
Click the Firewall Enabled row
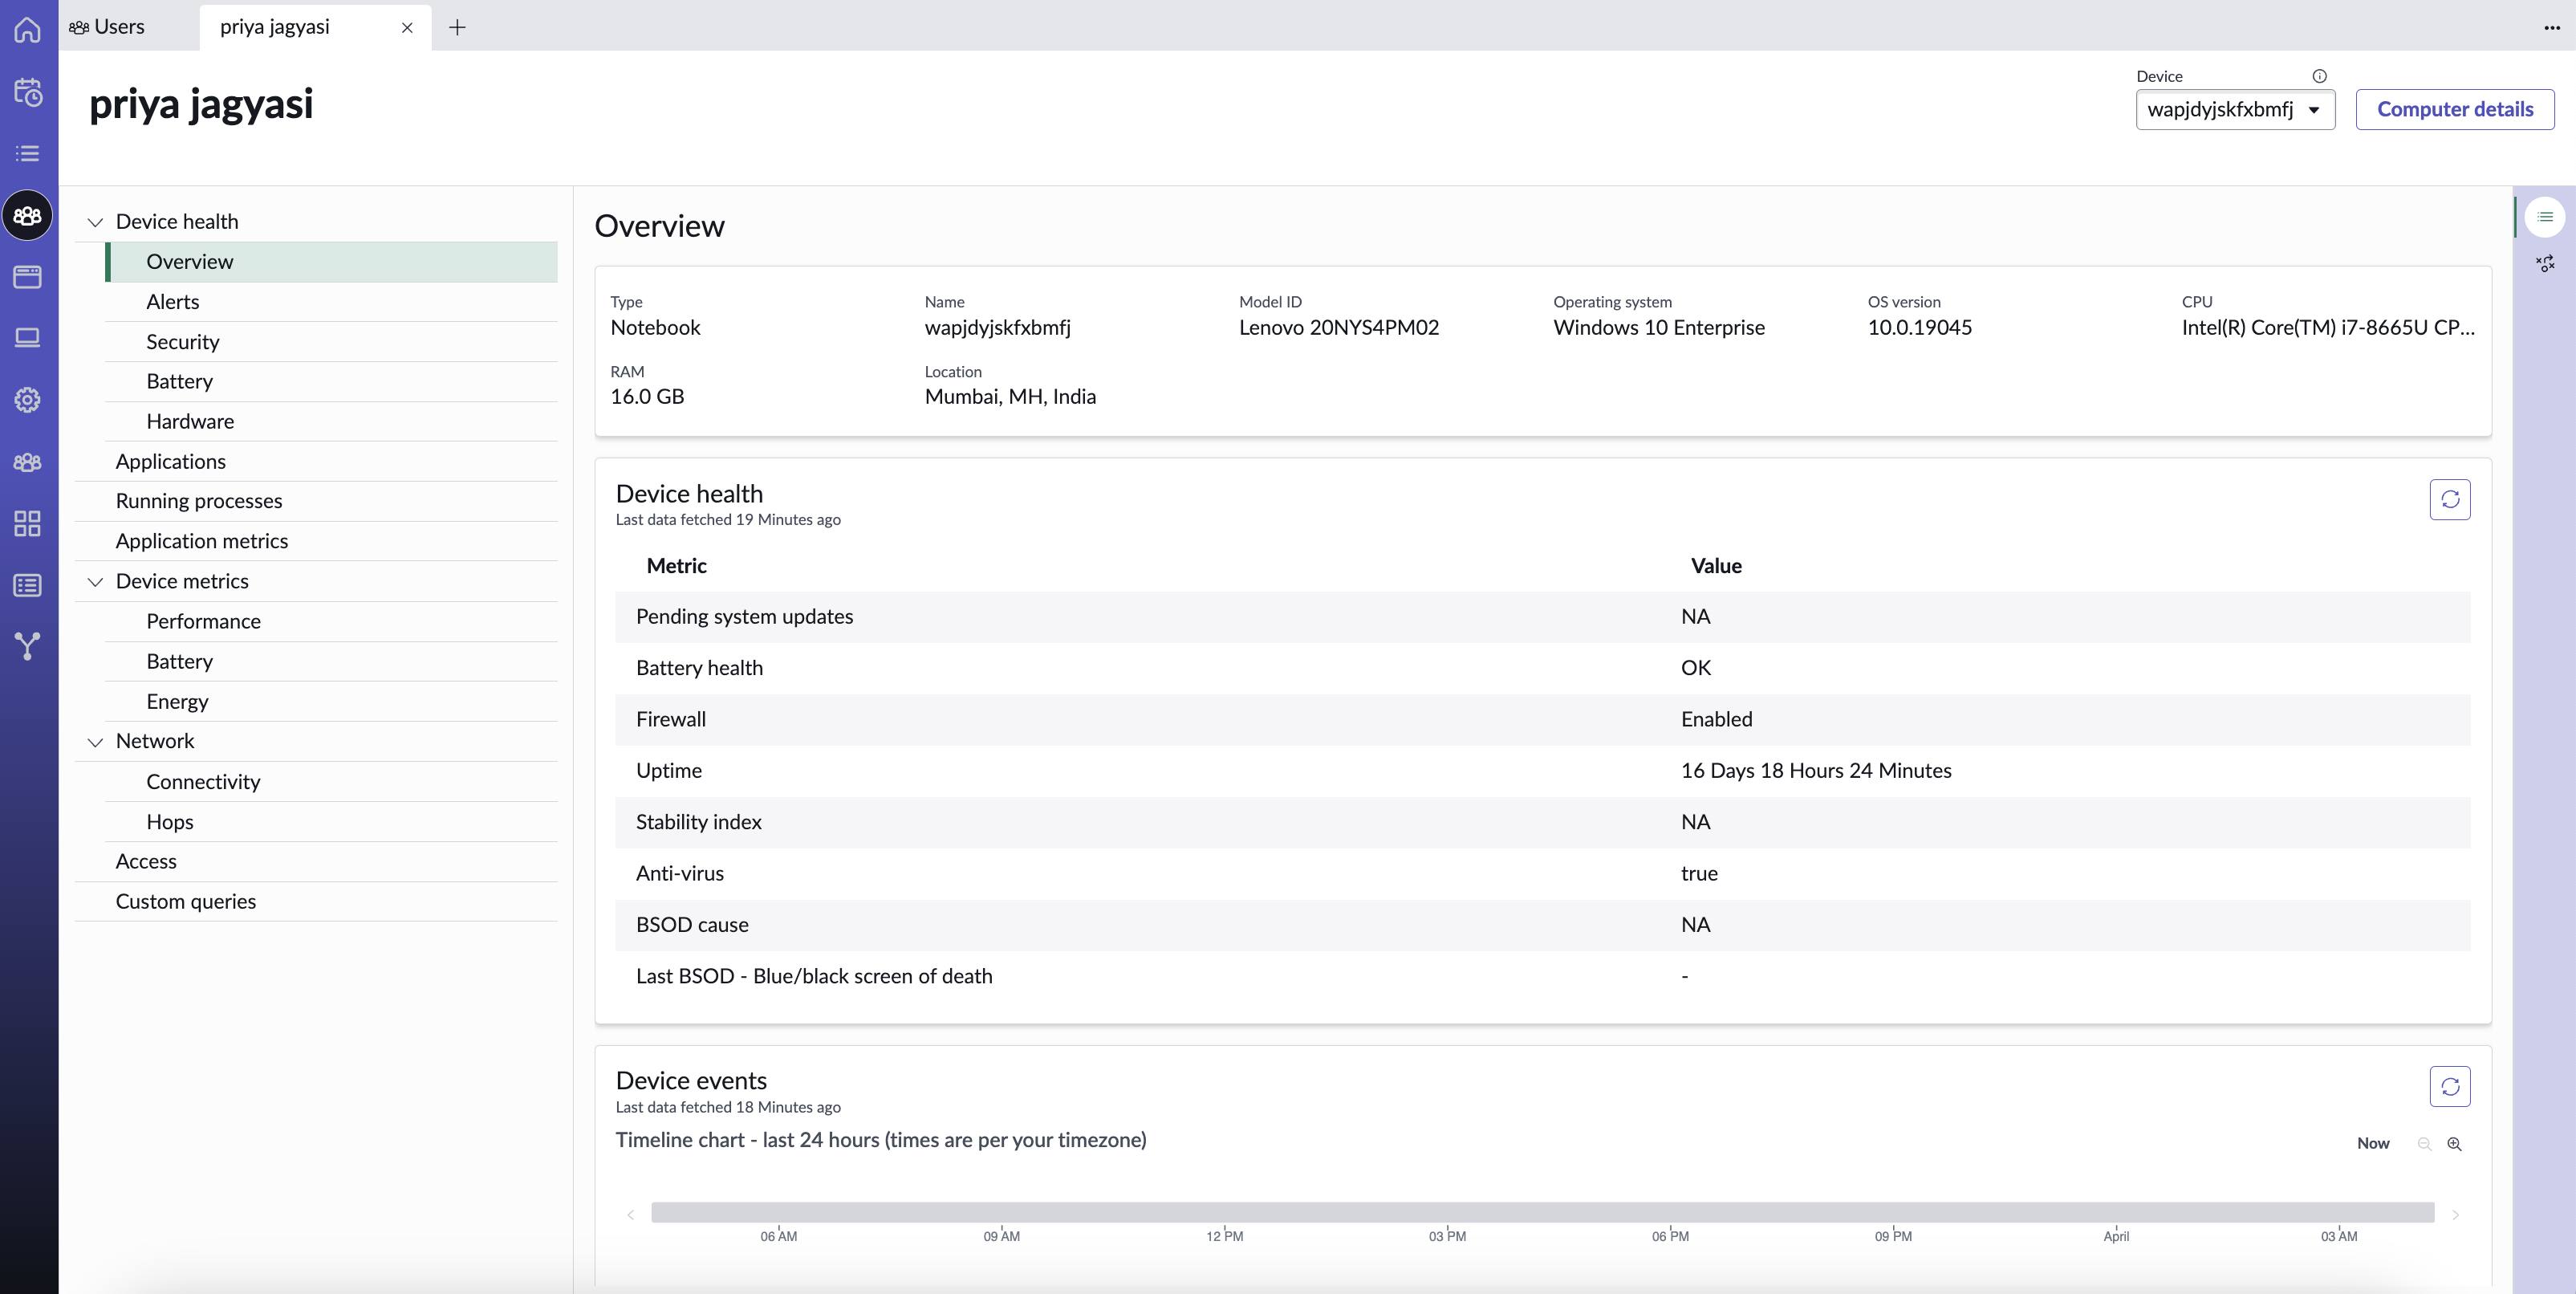click(1542, 720)
